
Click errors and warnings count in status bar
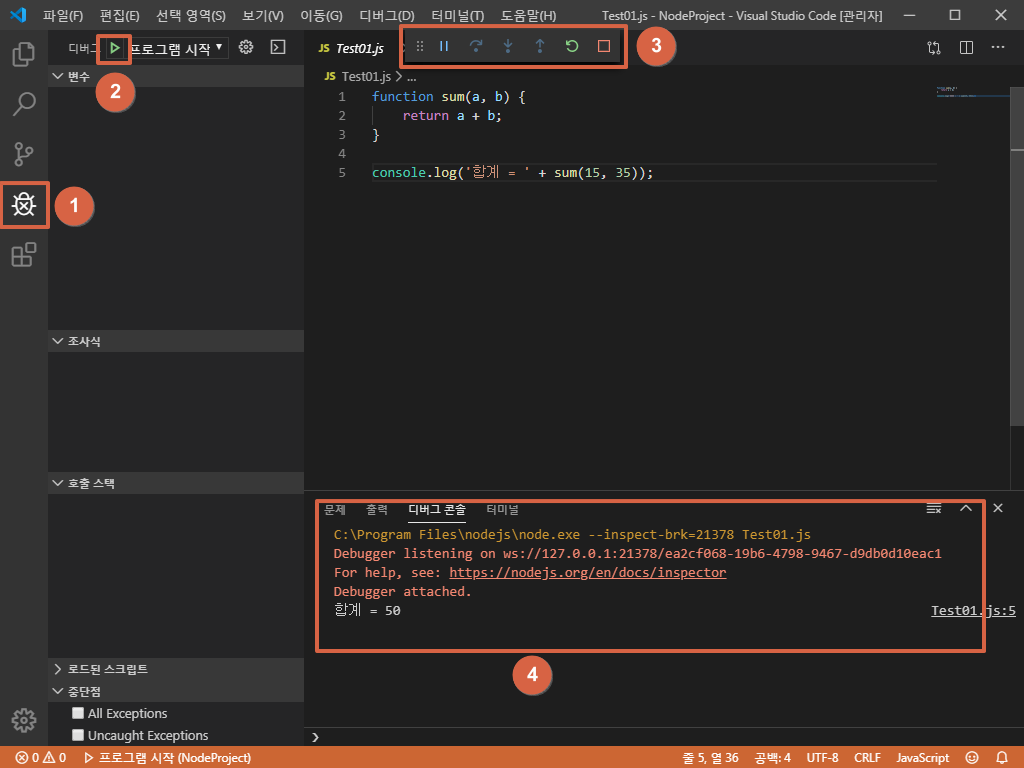coord(40,758)
